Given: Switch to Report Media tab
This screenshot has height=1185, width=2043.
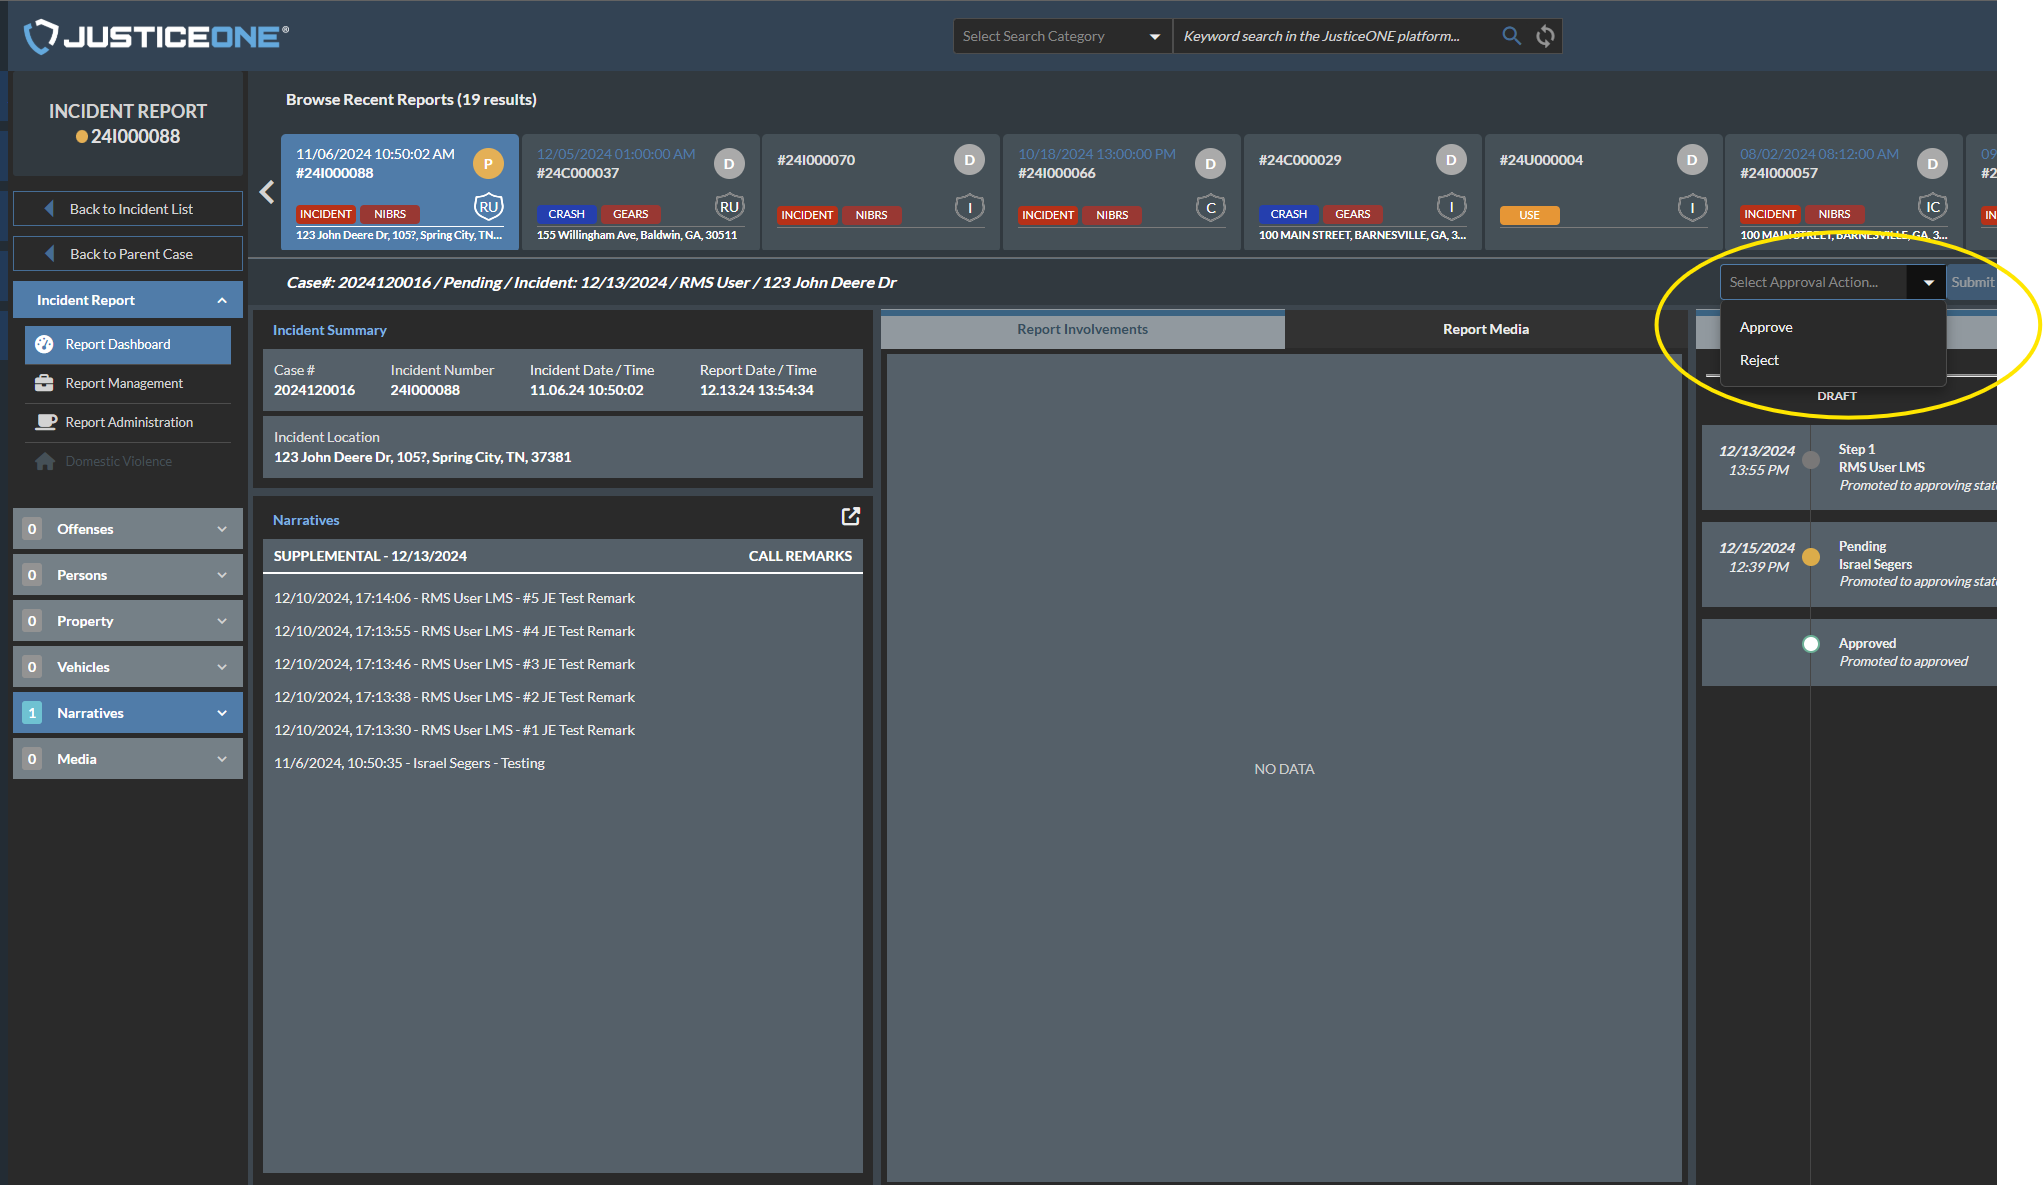Looking at the screenshot, I should pyautogui.click(x=1485, y=329).
